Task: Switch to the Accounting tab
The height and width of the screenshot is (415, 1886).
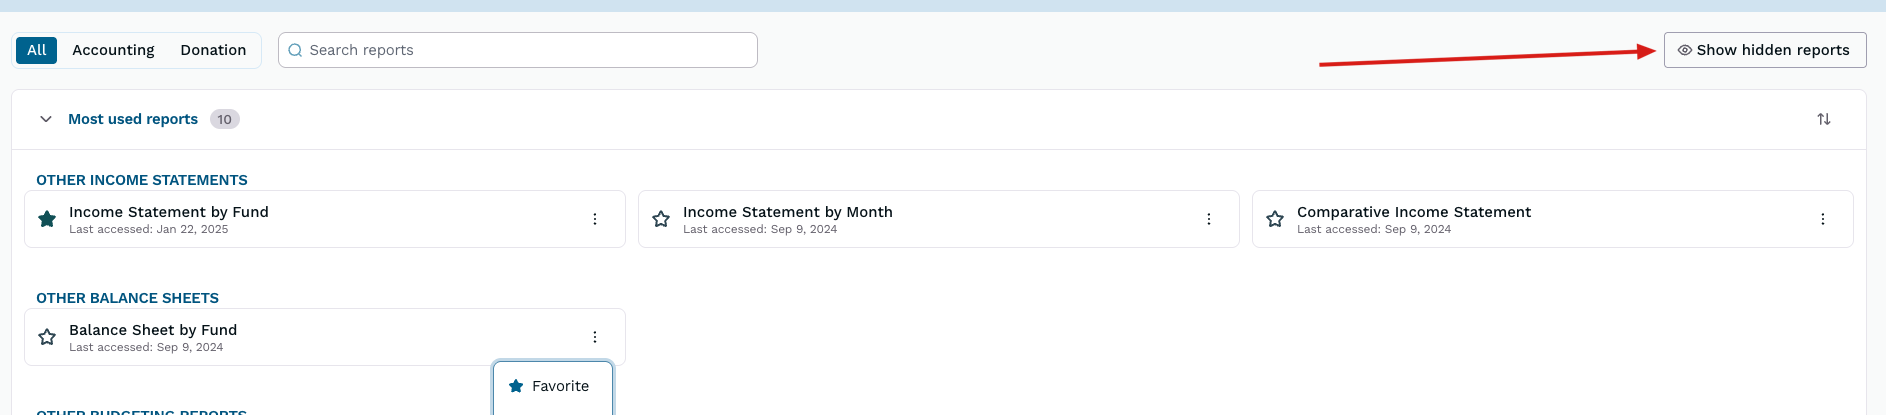Action: [113, 50]
